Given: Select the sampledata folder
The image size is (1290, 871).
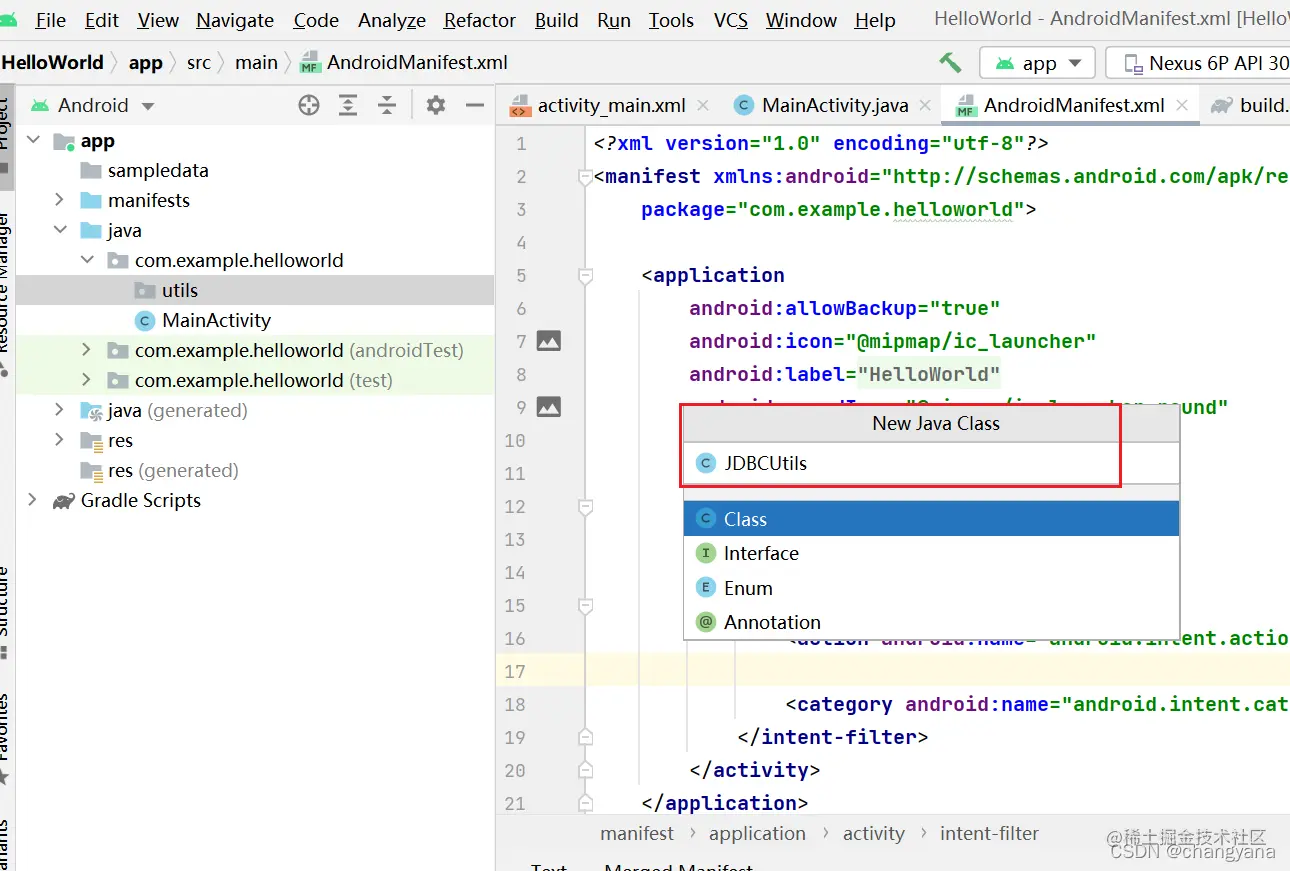Looking at the screenshot, I should pos(158,170).
